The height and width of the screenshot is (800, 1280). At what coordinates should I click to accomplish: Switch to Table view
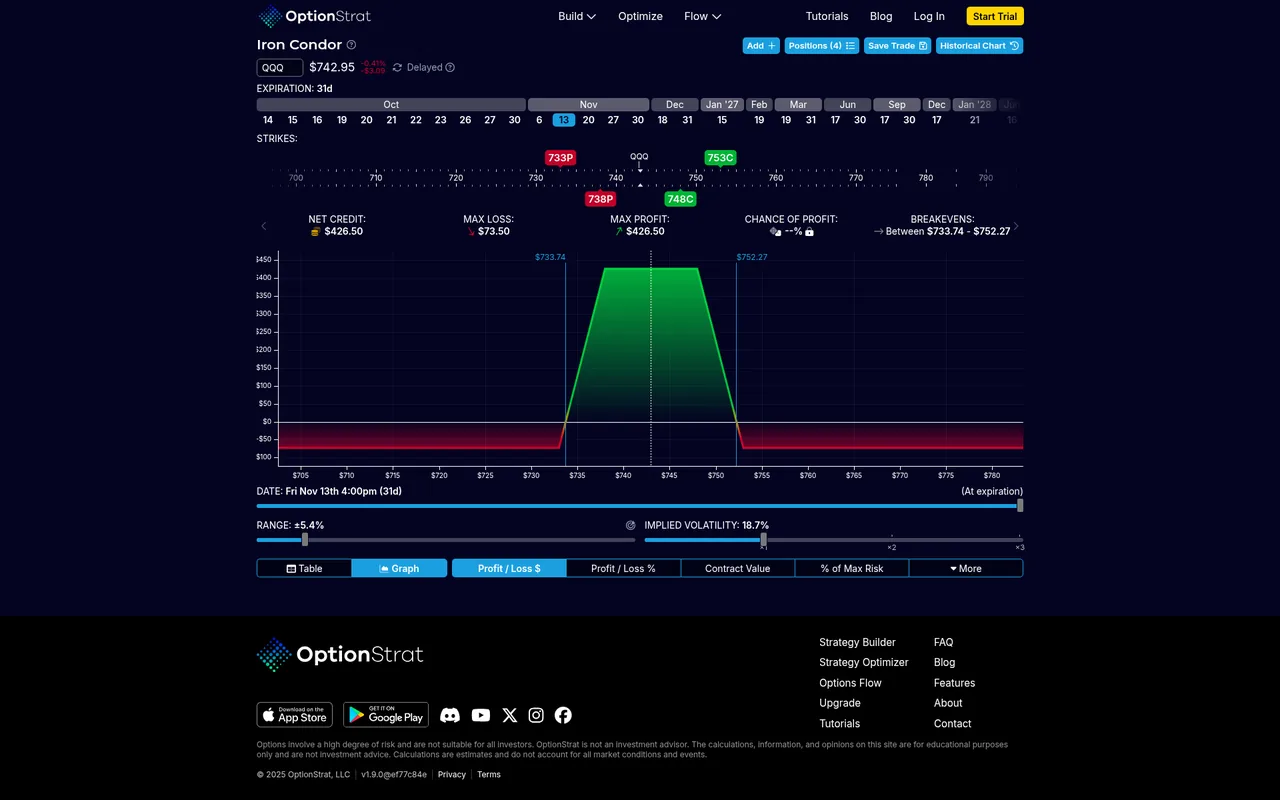pyautogui.click(x=304, y=568)
